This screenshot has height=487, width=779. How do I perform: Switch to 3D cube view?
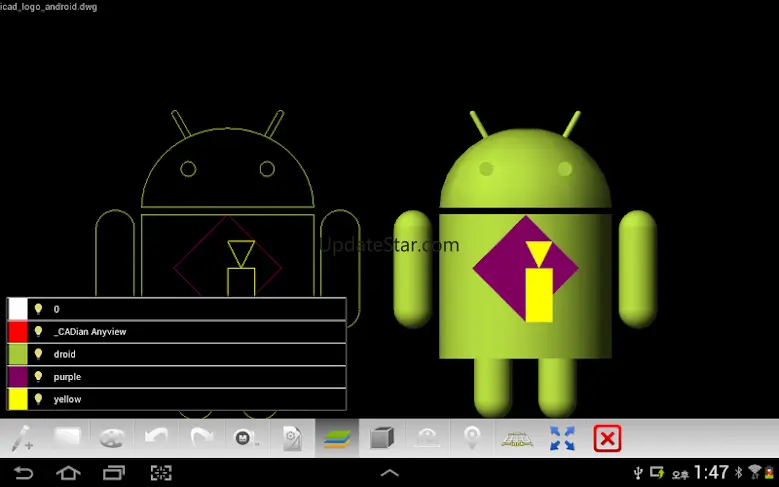382,438
